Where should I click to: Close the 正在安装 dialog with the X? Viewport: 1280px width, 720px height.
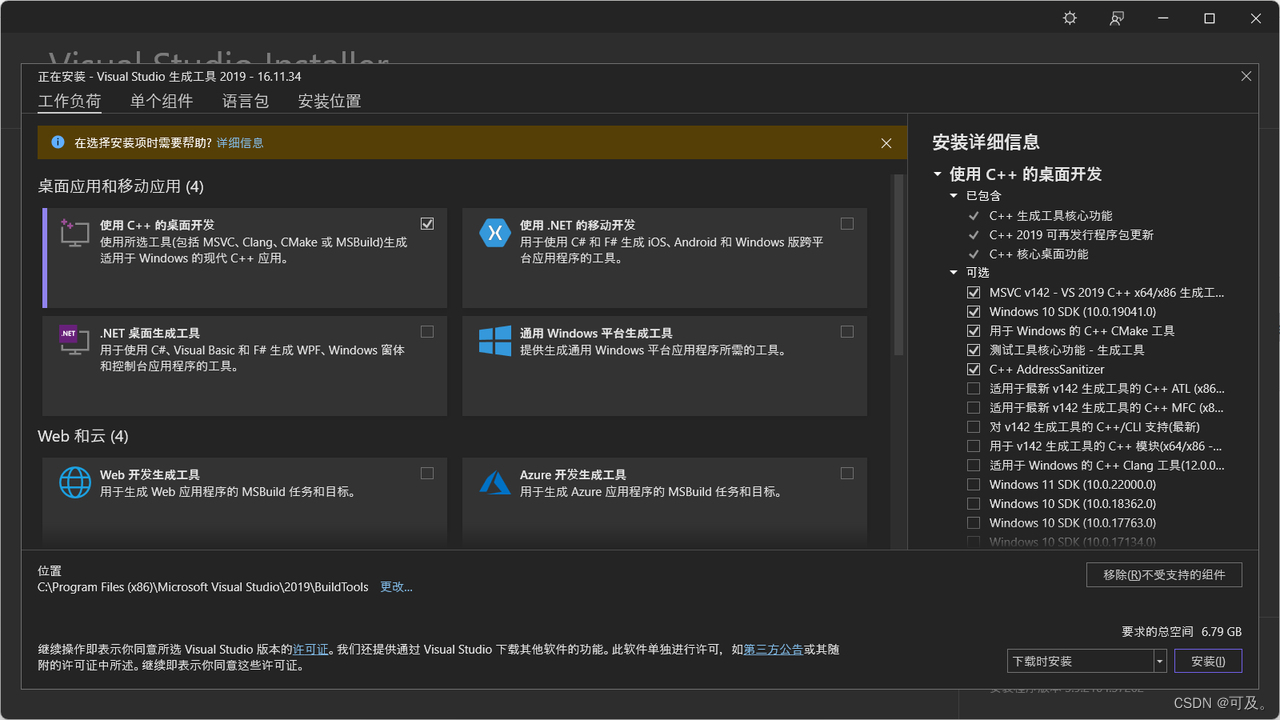[x=1246, y=76]
